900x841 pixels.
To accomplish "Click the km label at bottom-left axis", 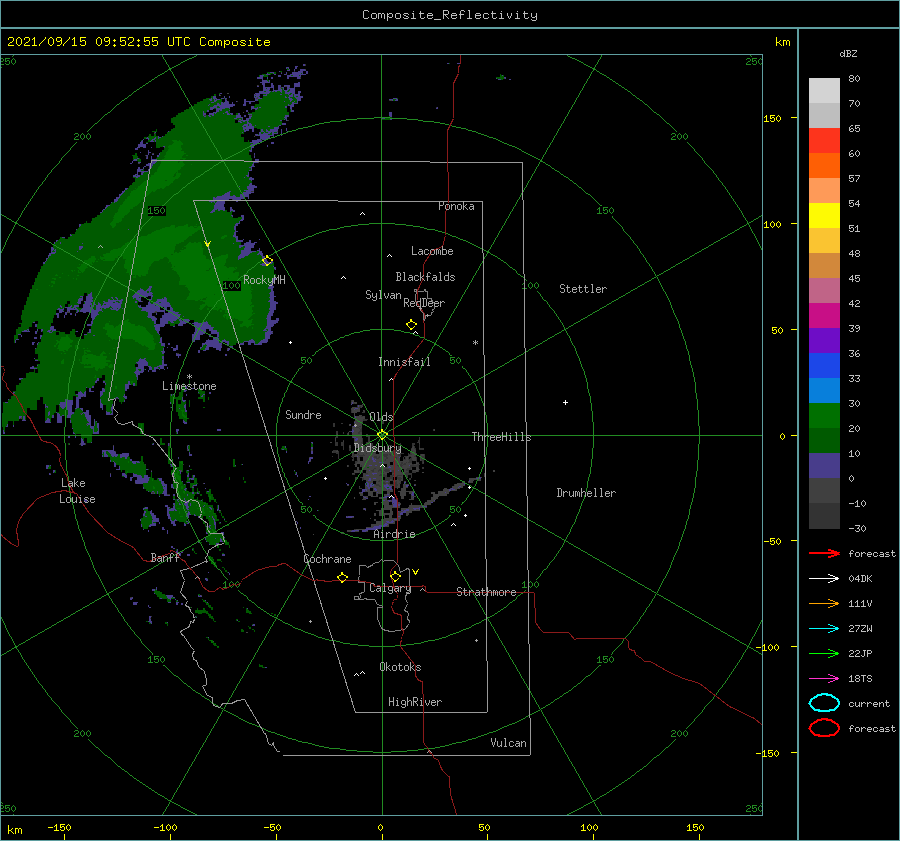I will tap(15, 830).
